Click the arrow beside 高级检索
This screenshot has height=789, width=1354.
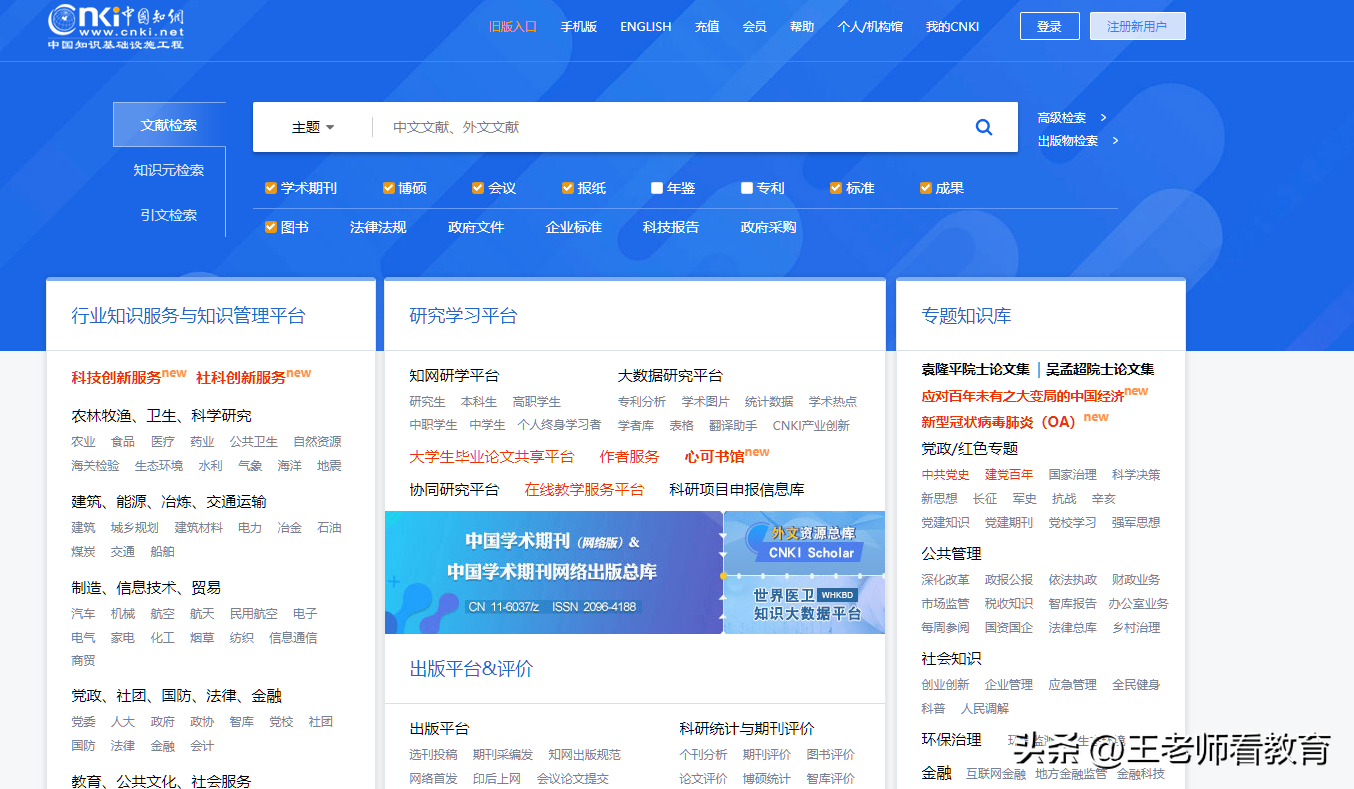(x=1103, y=117)
